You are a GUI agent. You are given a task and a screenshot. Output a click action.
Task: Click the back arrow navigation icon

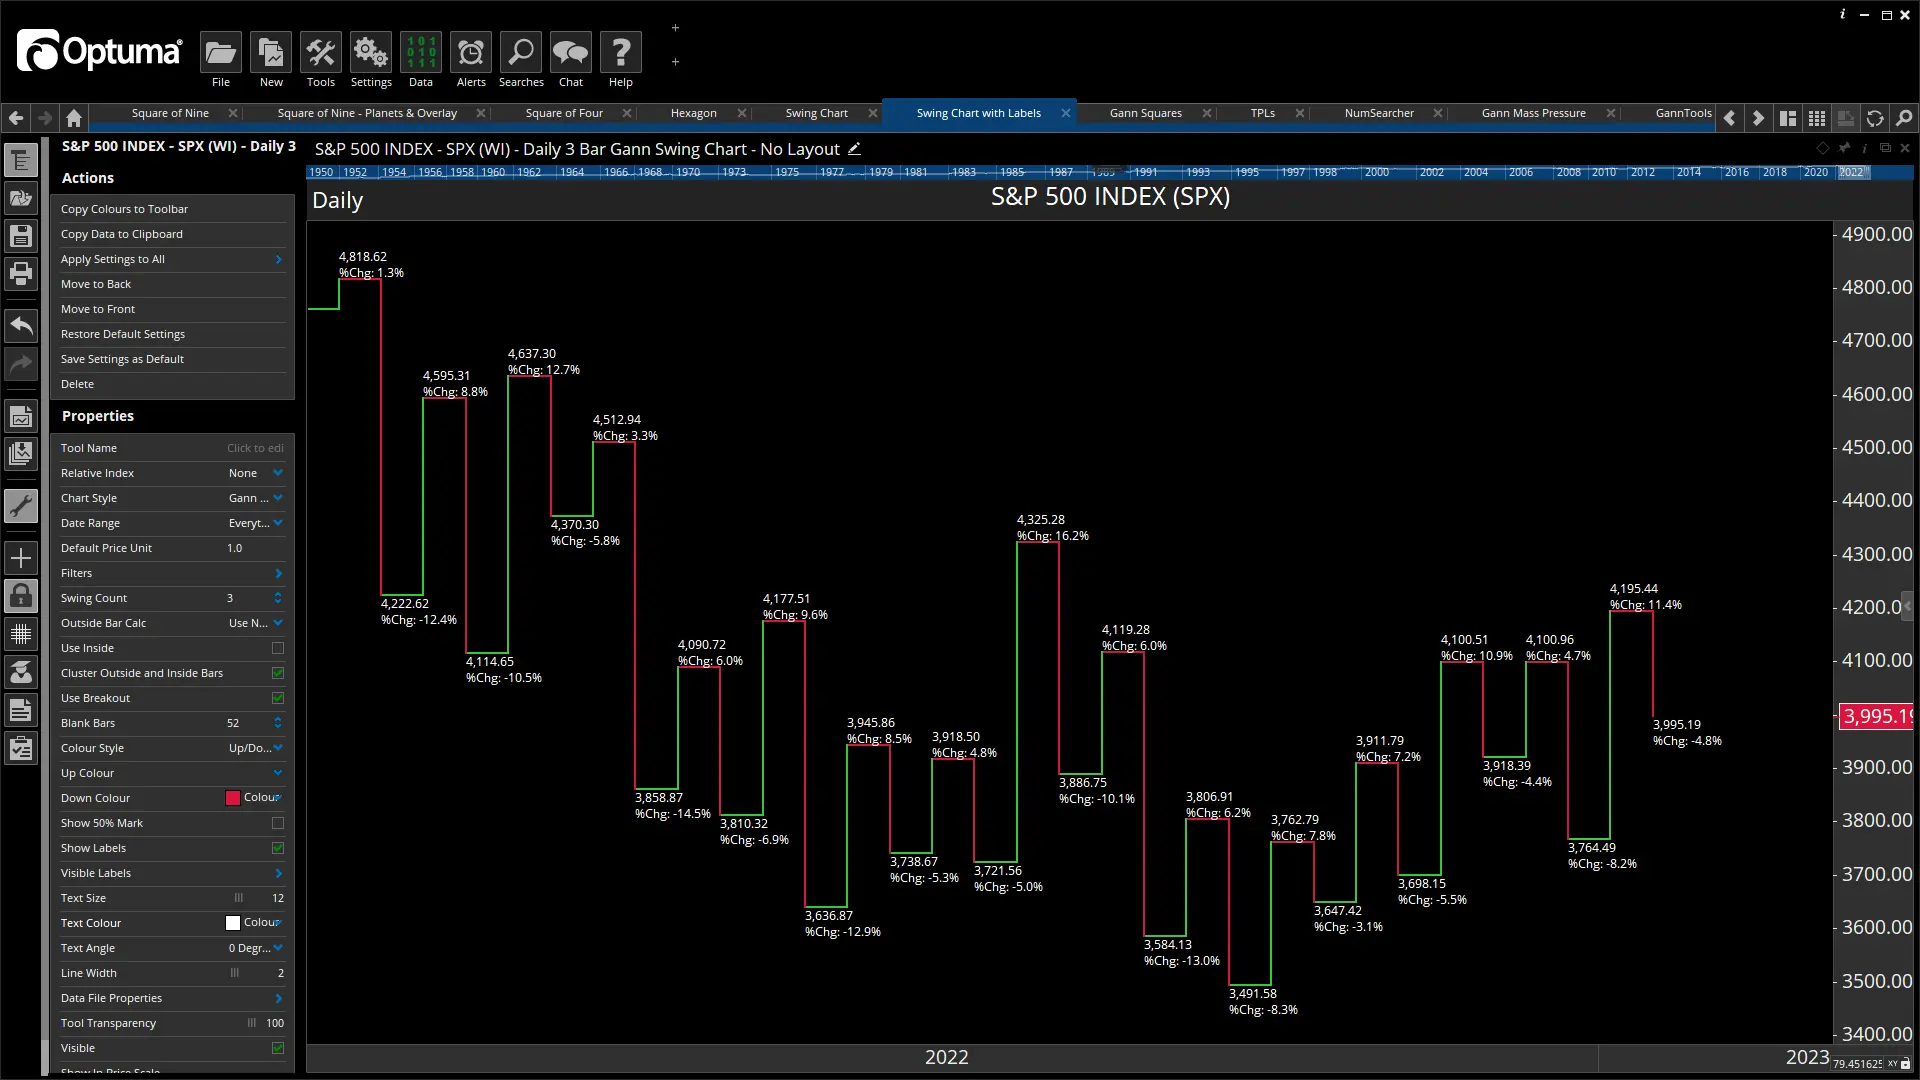click(16, 118)
